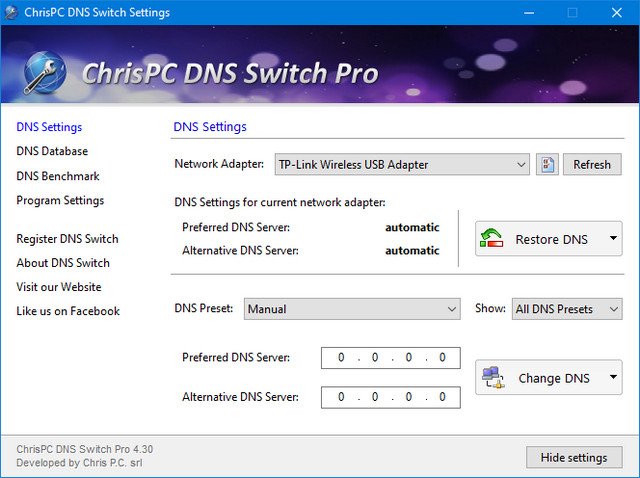Click the ChrisPC app icon in title bar
Screen dimensions: 640x478
(x=11, y=12)
